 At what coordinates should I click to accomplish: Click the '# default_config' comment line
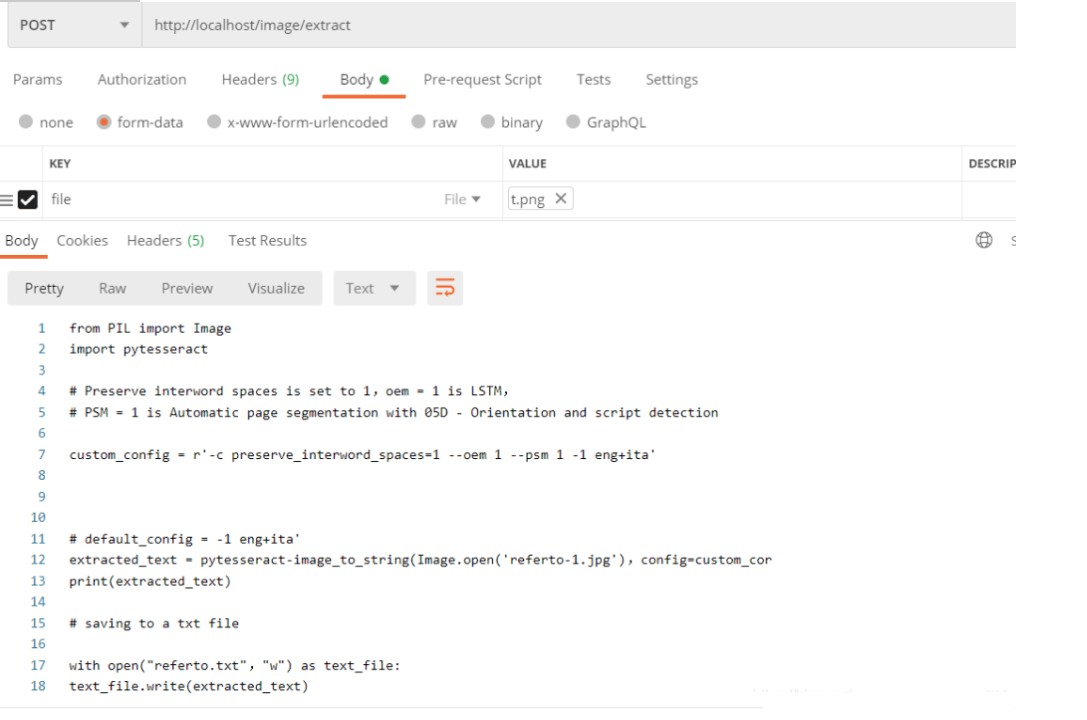(184, 539)
